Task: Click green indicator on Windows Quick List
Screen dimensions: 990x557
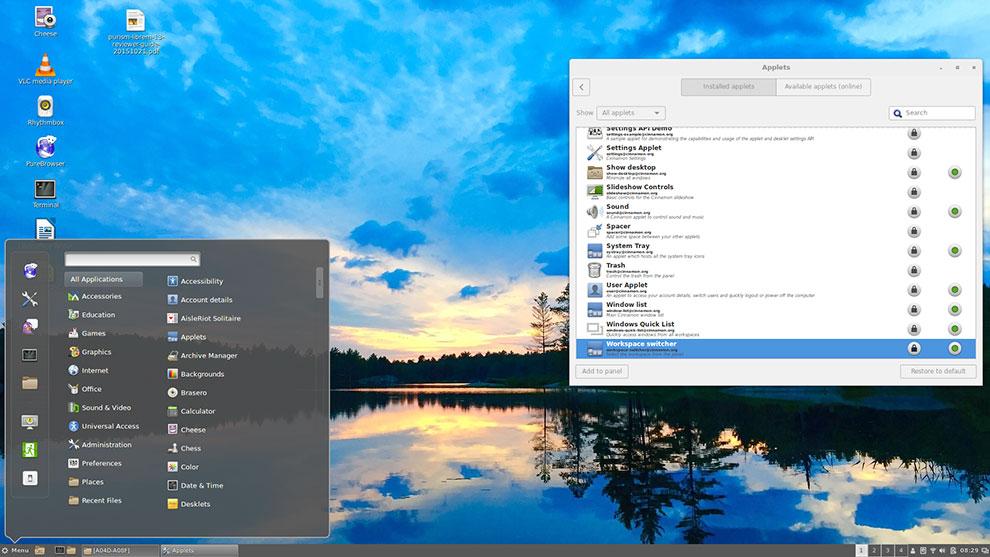Action: point(955,329)
